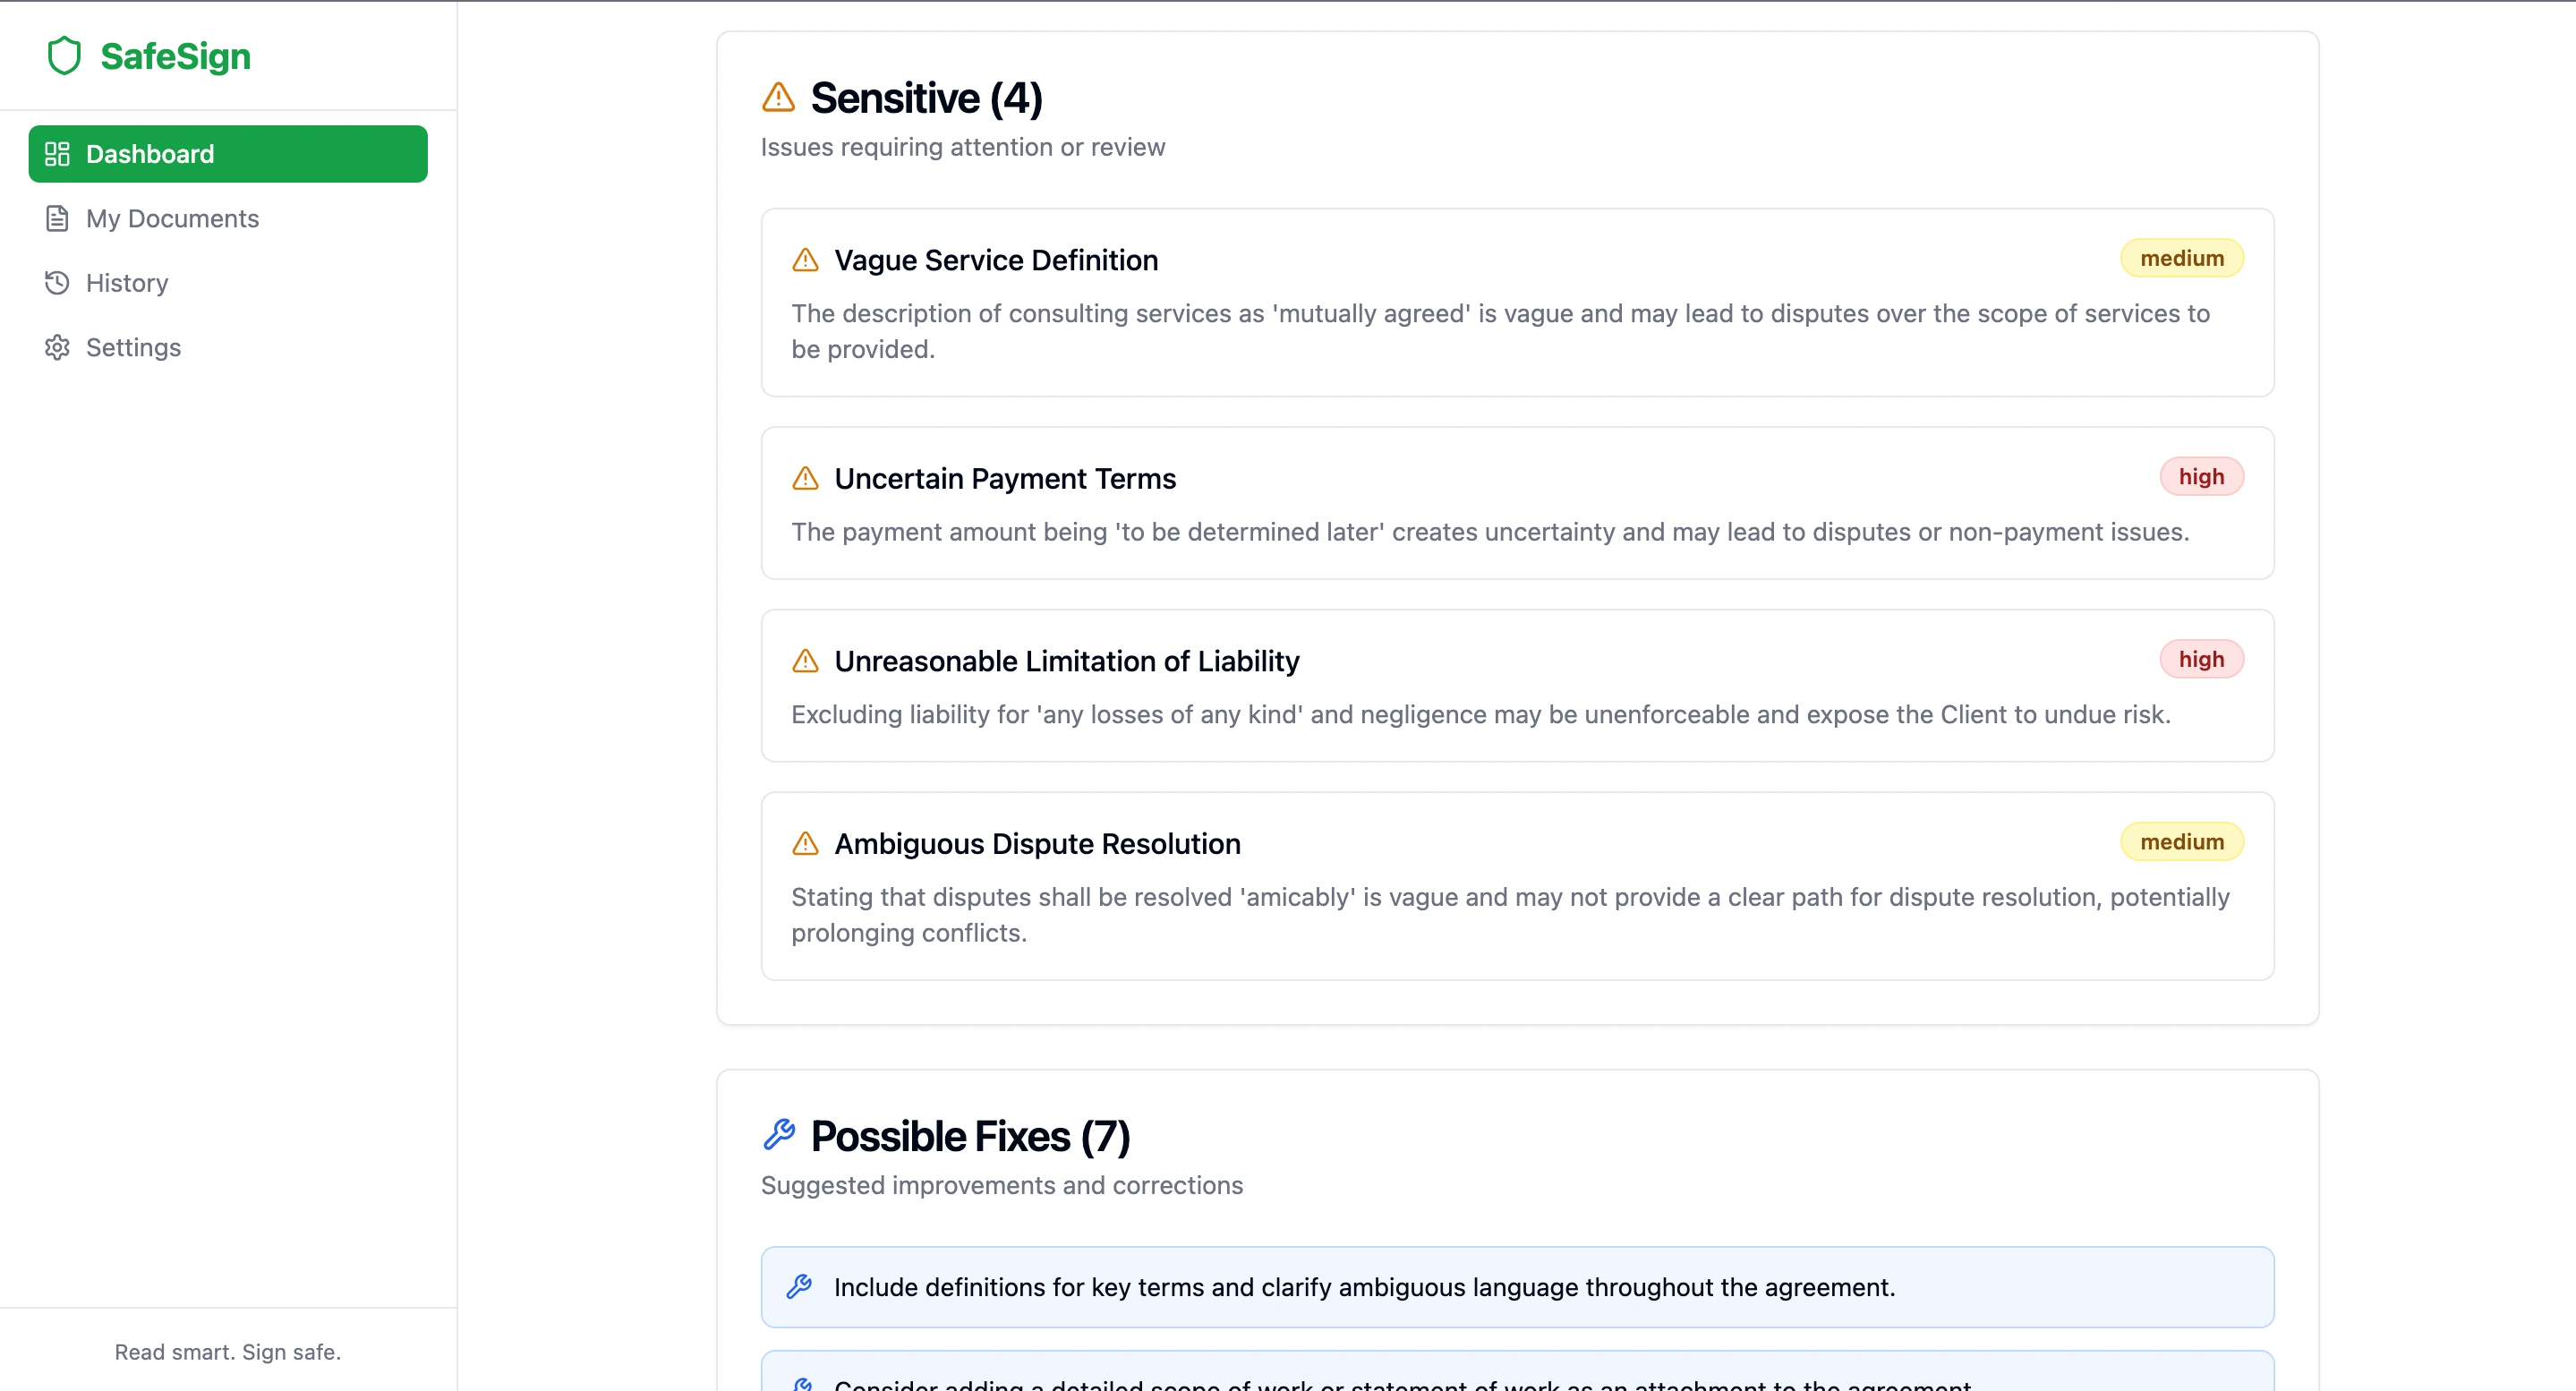
Task: Click the wrench icon beside Possible Fixes
Action: tap(779, 1135)
